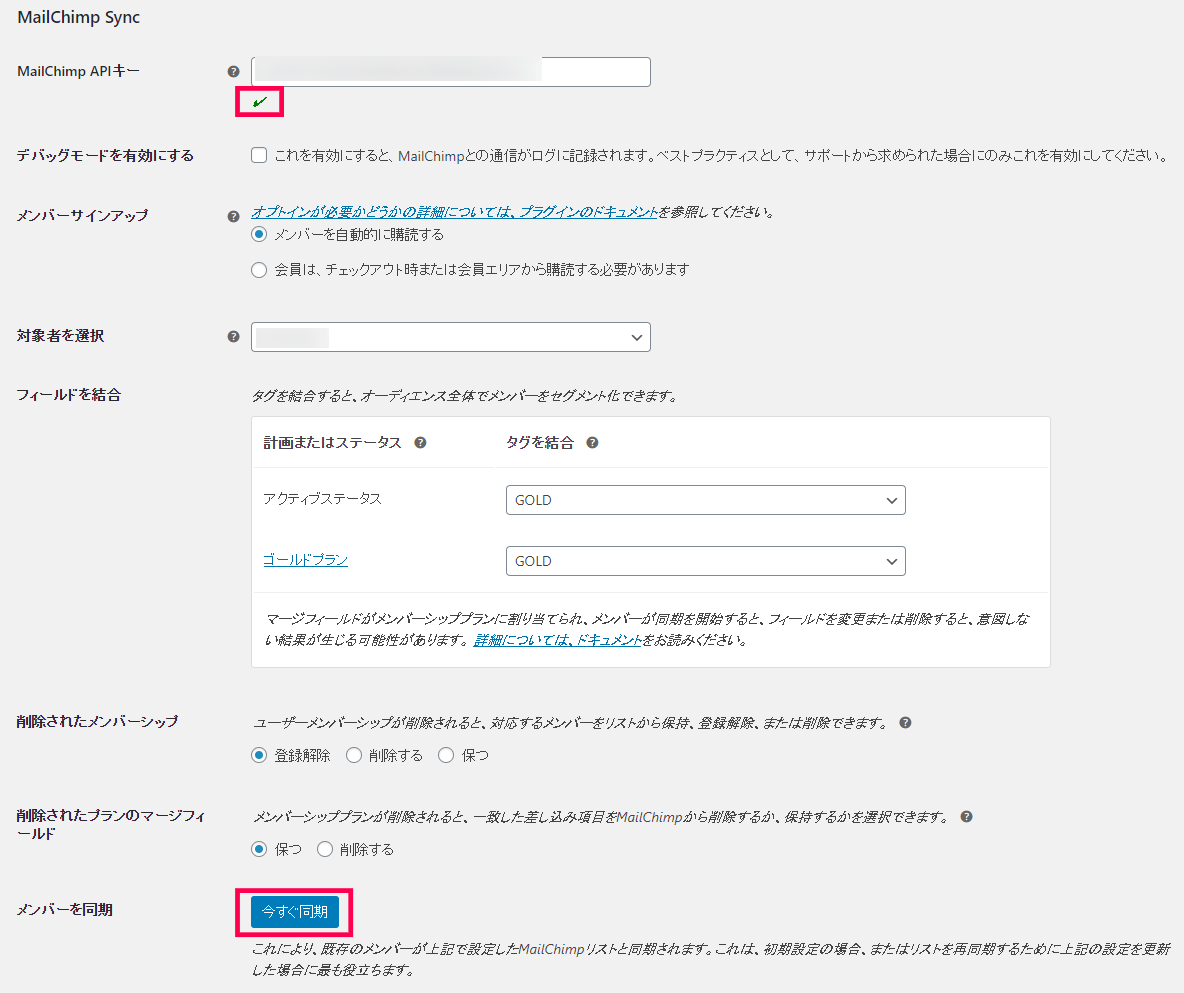Select メンバーを自動的に購読する radio option

click(259, 235)
